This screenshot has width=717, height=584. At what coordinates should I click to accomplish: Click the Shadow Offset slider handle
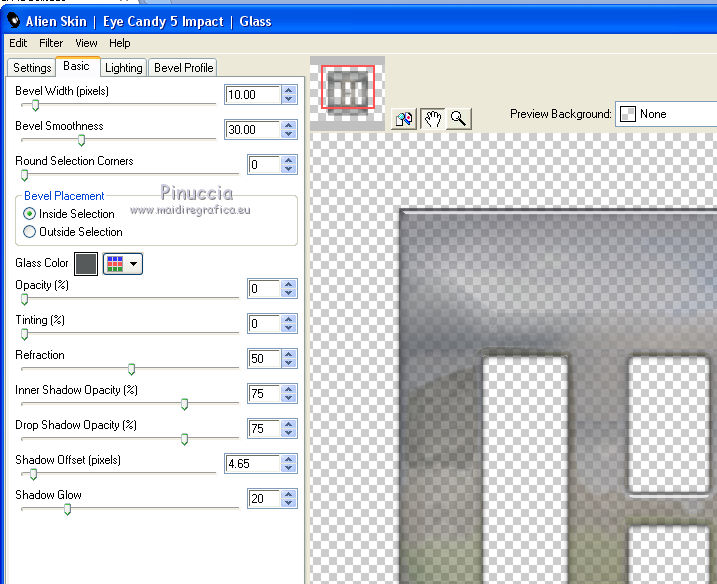point(33,475)
